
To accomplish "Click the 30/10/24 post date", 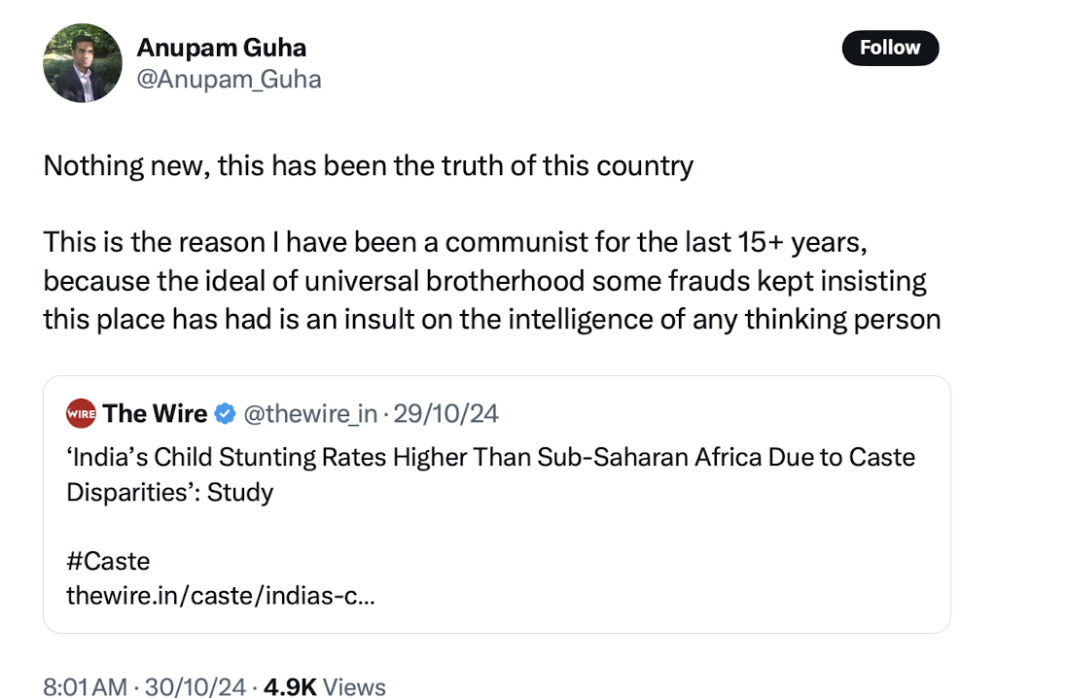I will [x=195, y=686].
